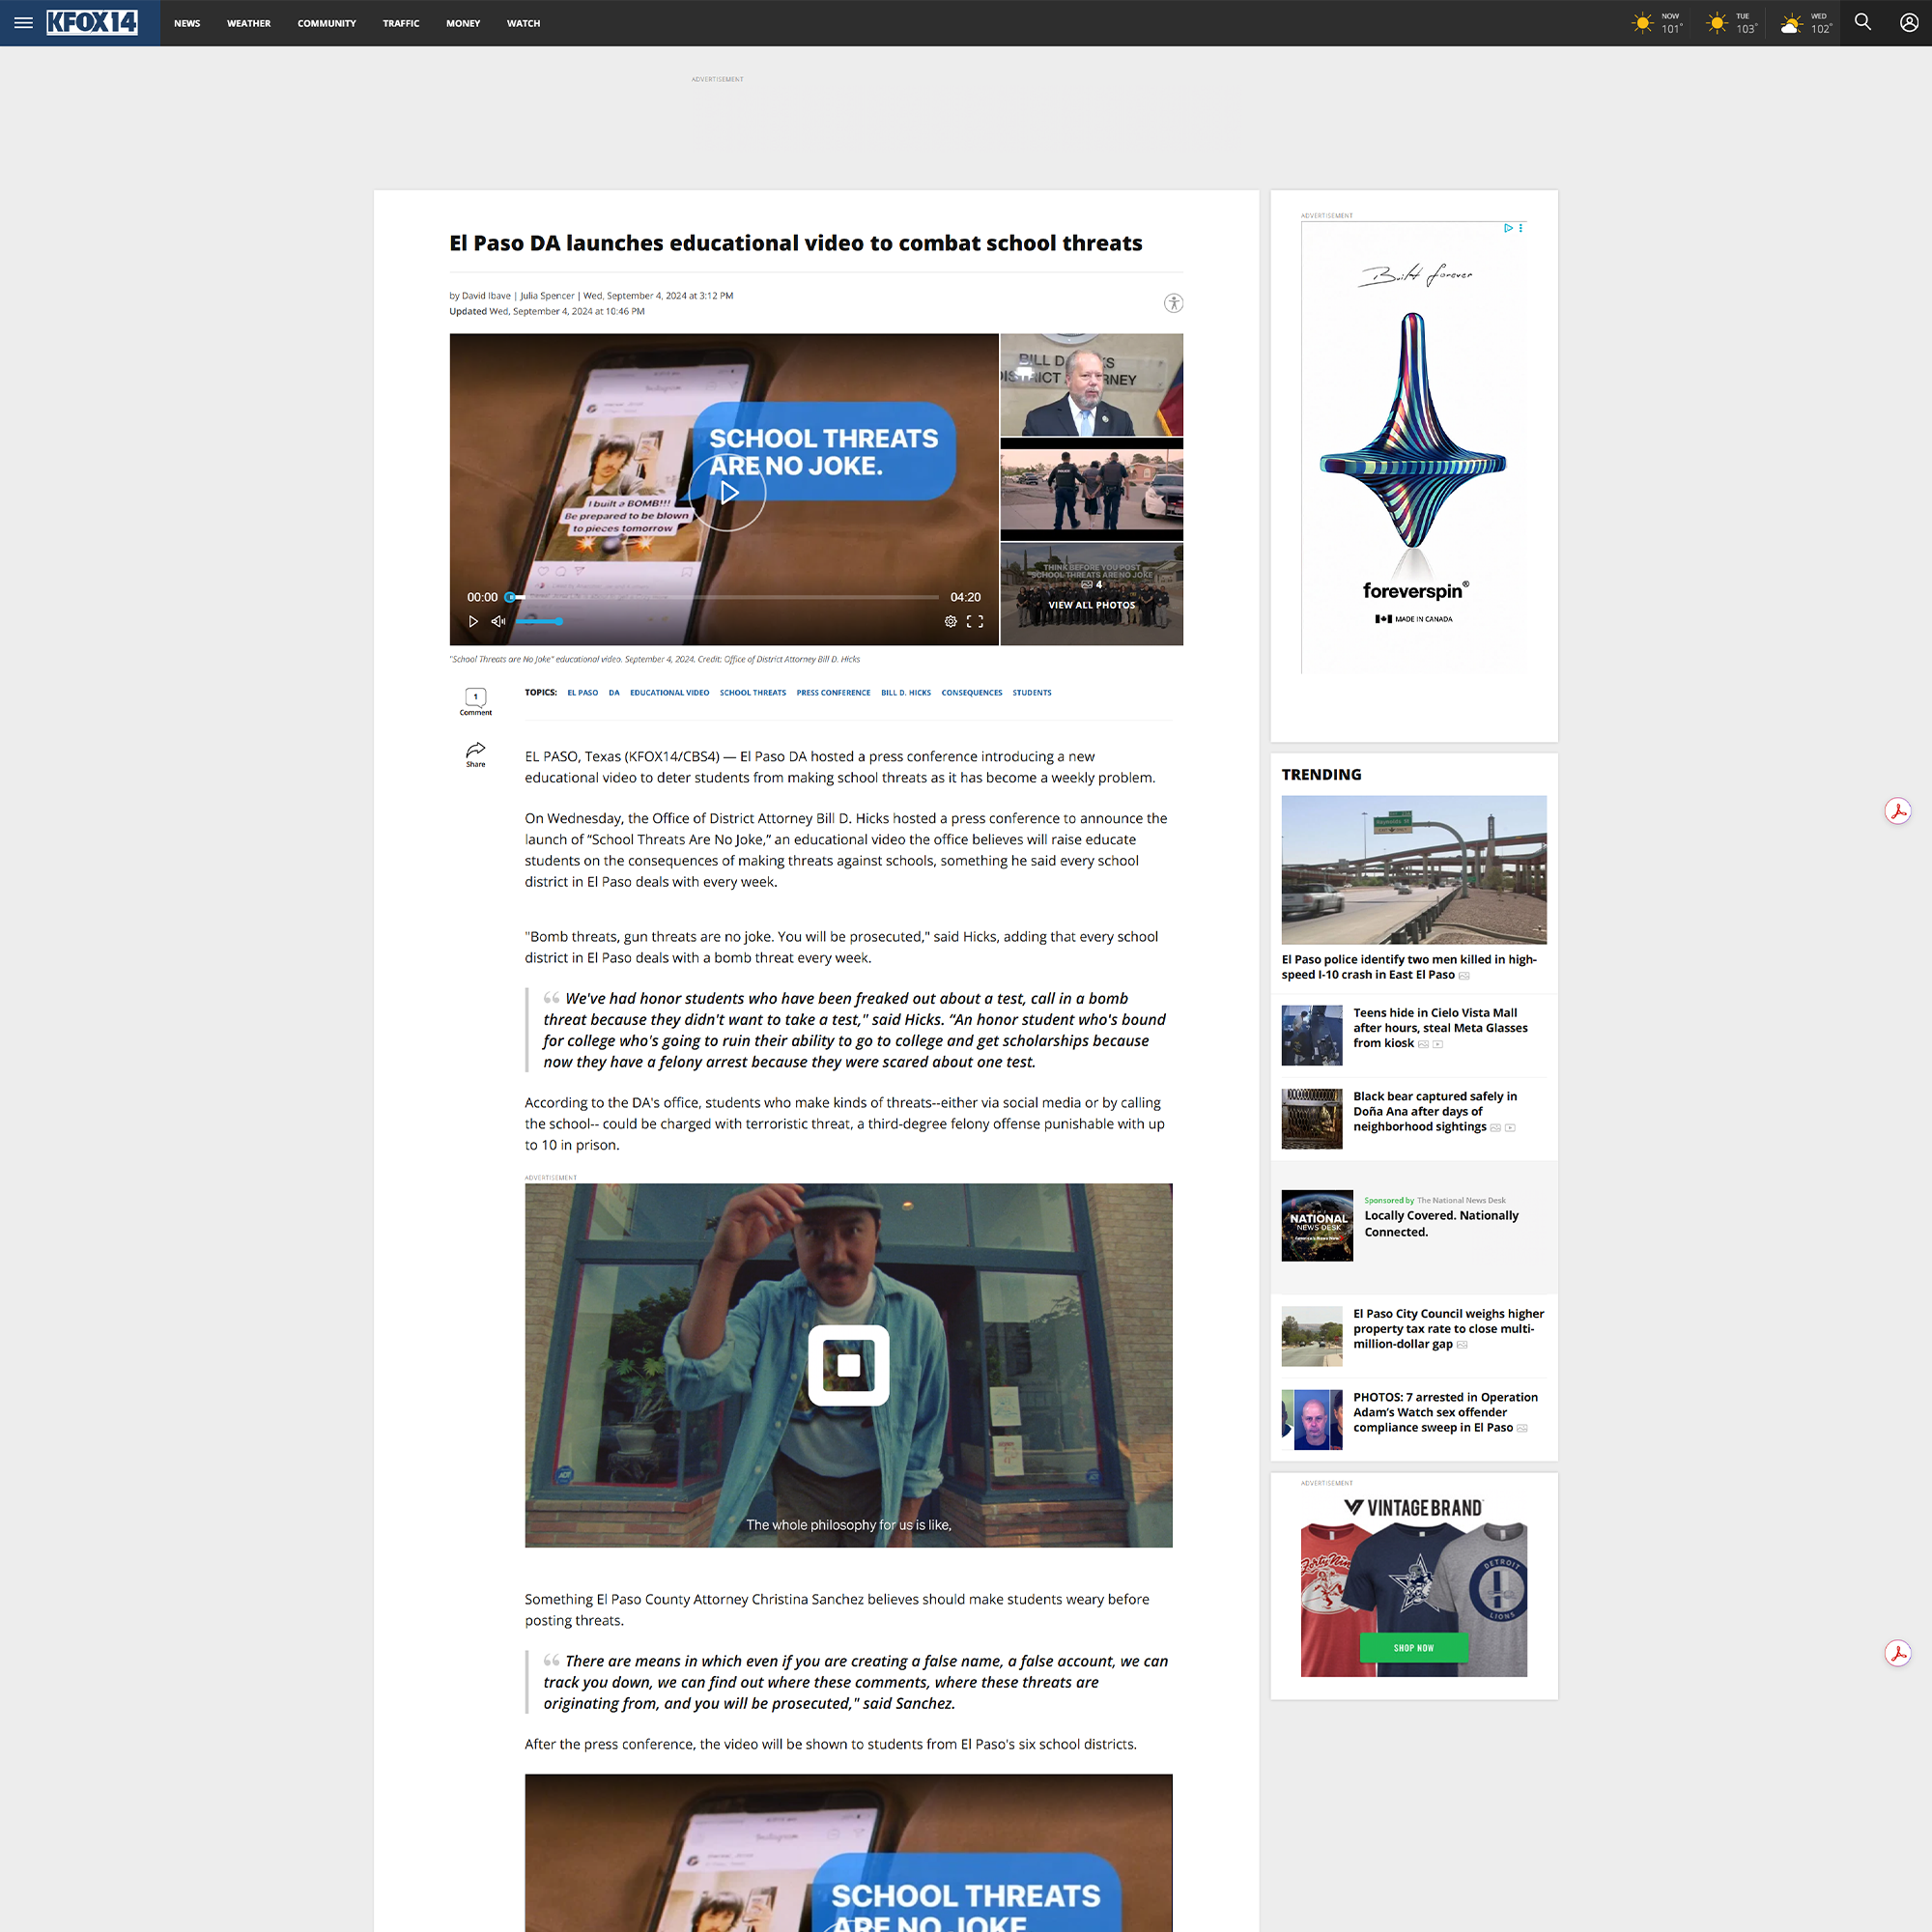
Task: Click the KFOX14 logo
Action: [92, 22]
